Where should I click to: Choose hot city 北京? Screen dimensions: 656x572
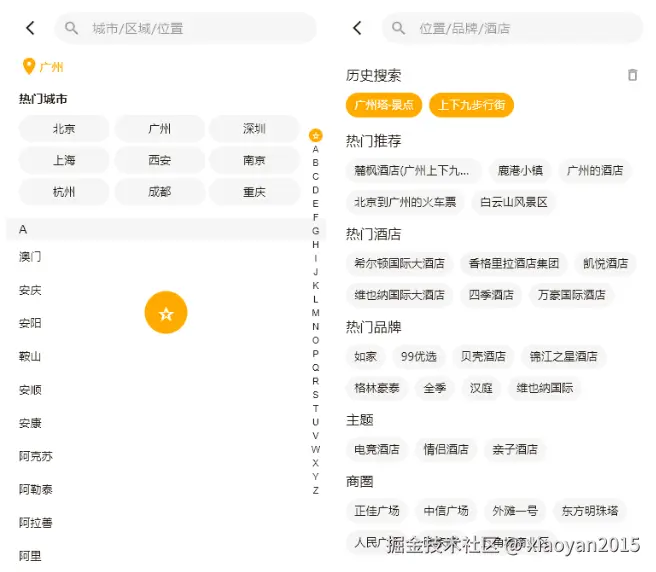pyautogui.click(x=64, y=128)
